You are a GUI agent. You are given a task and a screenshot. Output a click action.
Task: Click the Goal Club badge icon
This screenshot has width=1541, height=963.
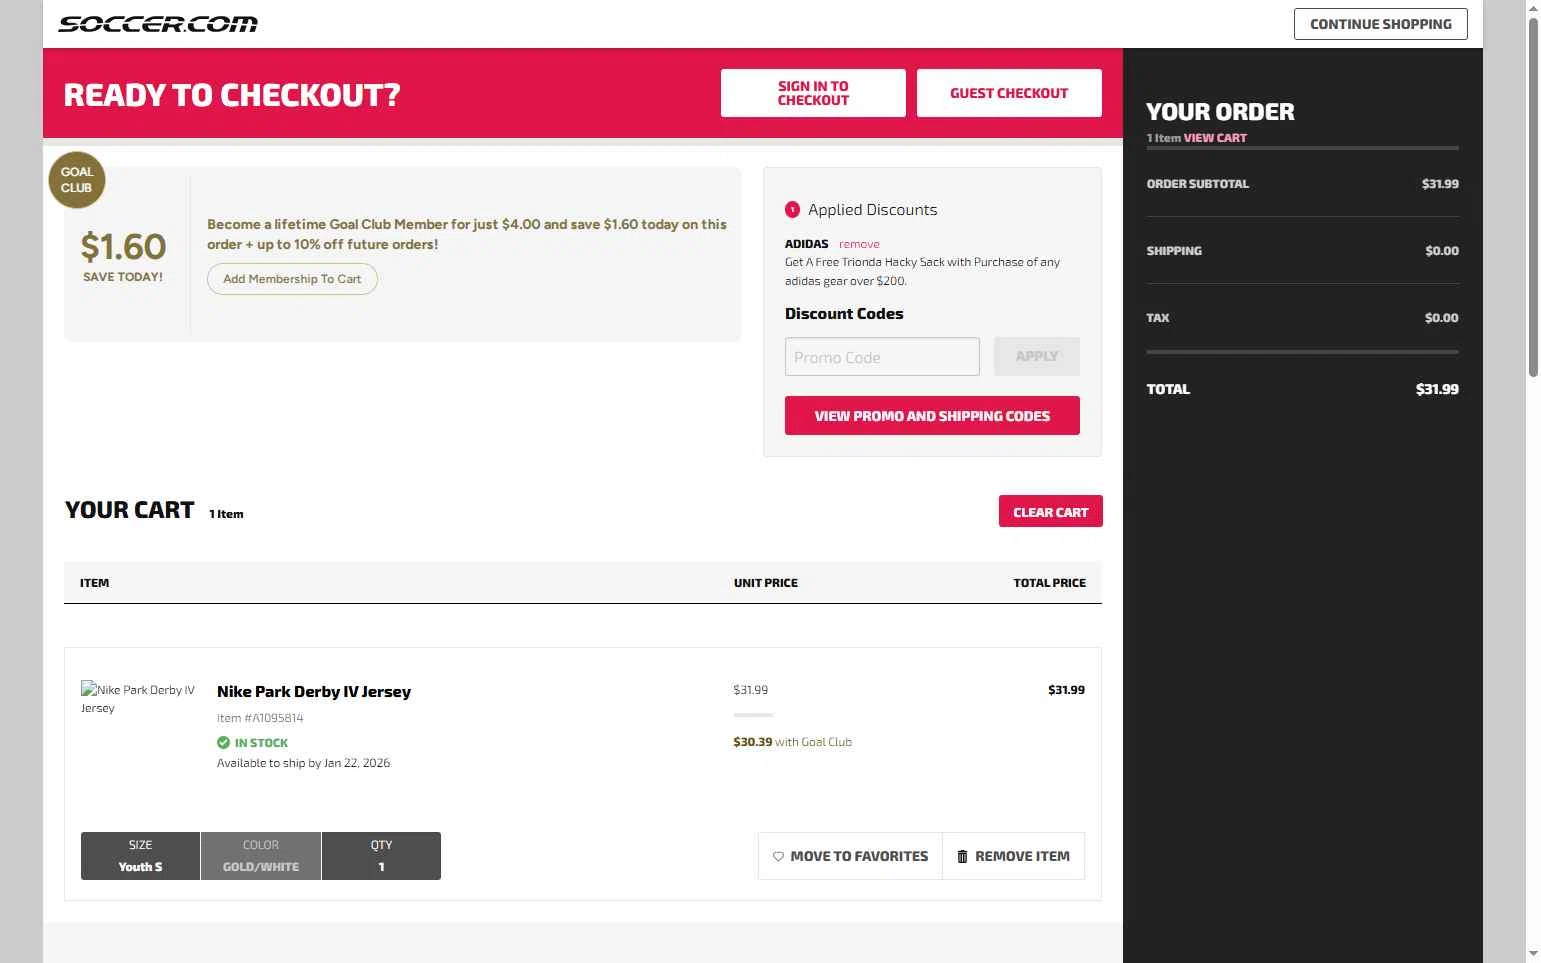[x=77, y=180]
